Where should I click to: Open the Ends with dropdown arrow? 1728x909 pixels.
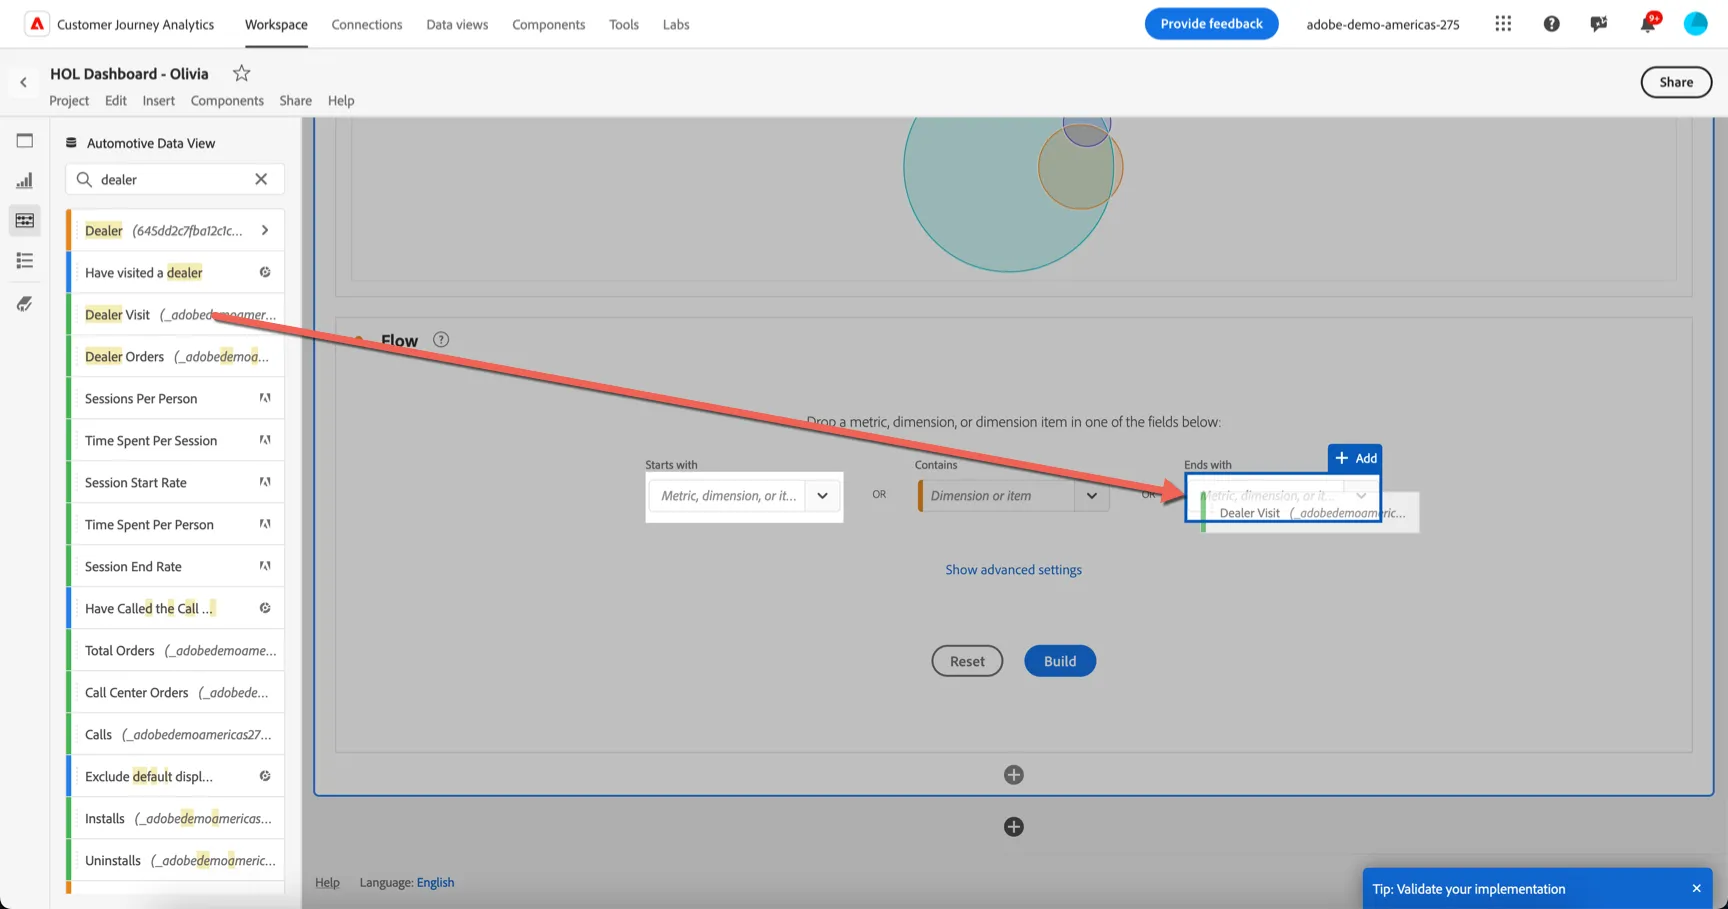coord(1361,495)
